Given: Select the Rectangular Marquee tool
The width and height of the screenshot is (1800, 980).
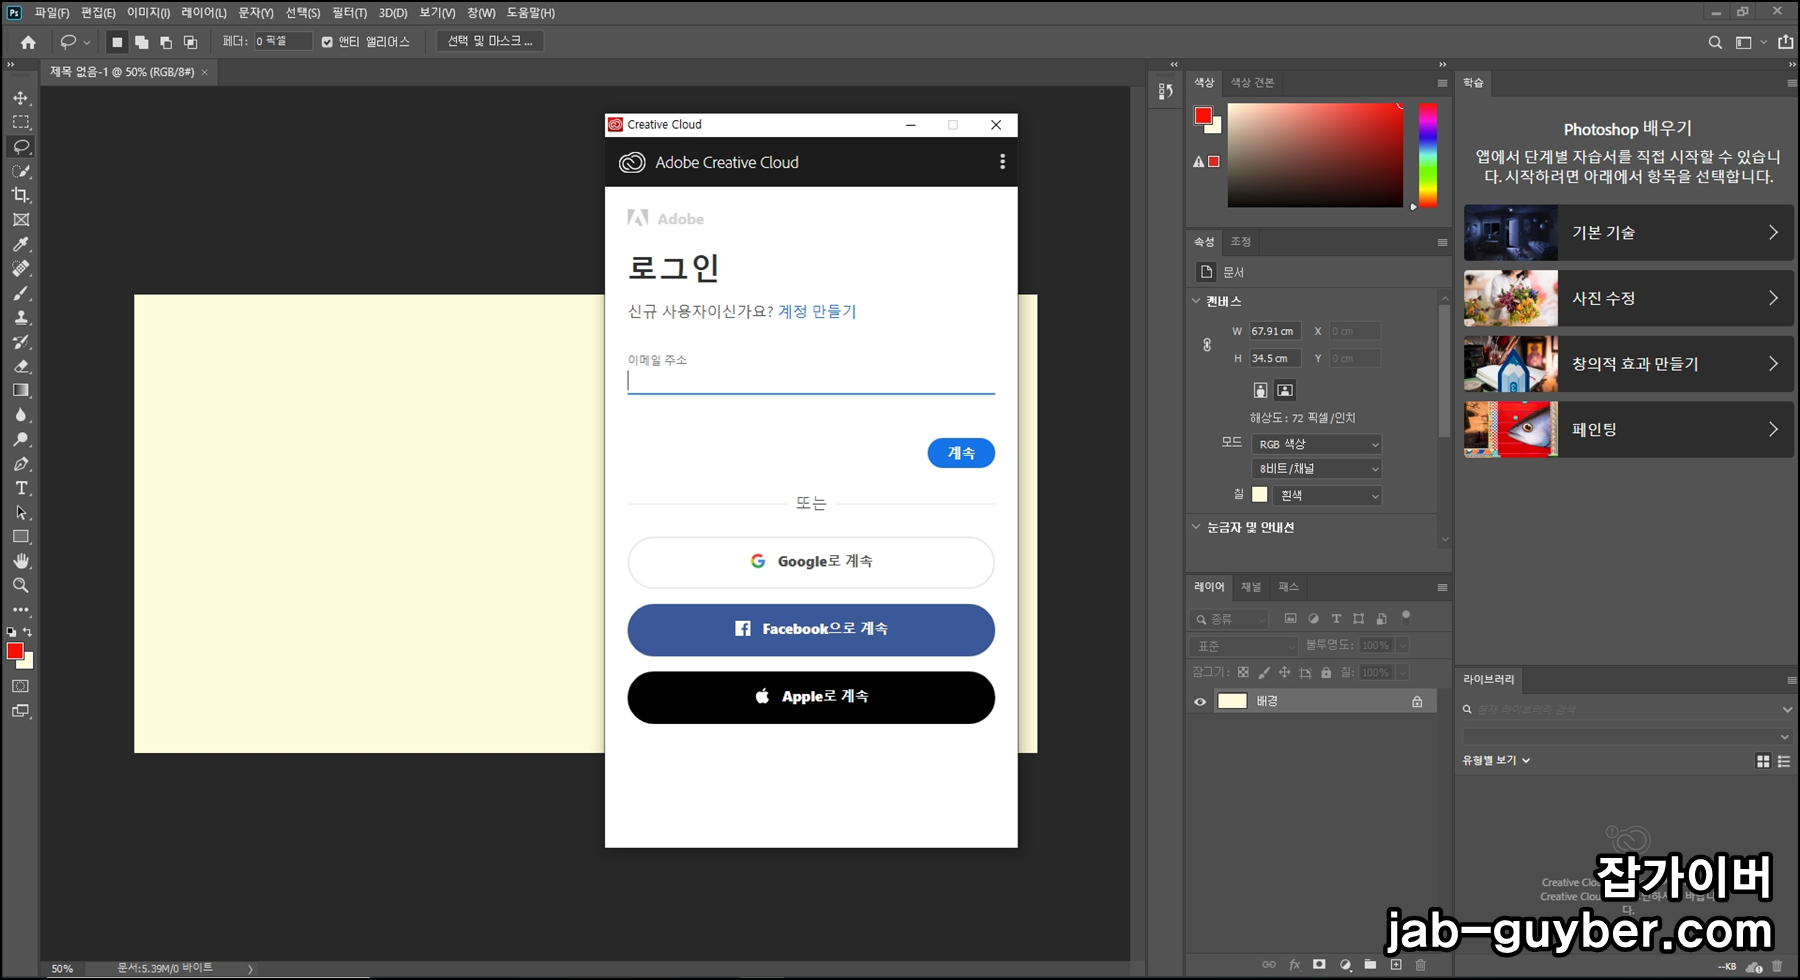Looking at the screenshot, I should pyautogui.click(x=21, y=122).
